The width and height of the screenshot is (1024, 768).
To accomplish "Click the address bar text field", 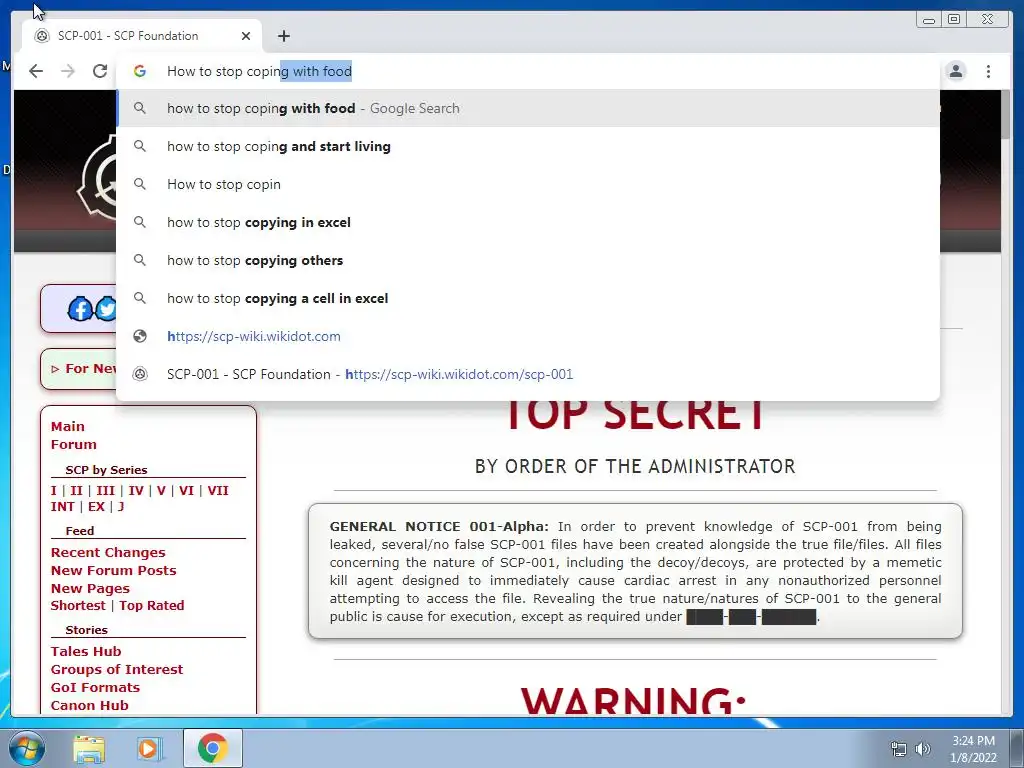I will coord(528,71).
